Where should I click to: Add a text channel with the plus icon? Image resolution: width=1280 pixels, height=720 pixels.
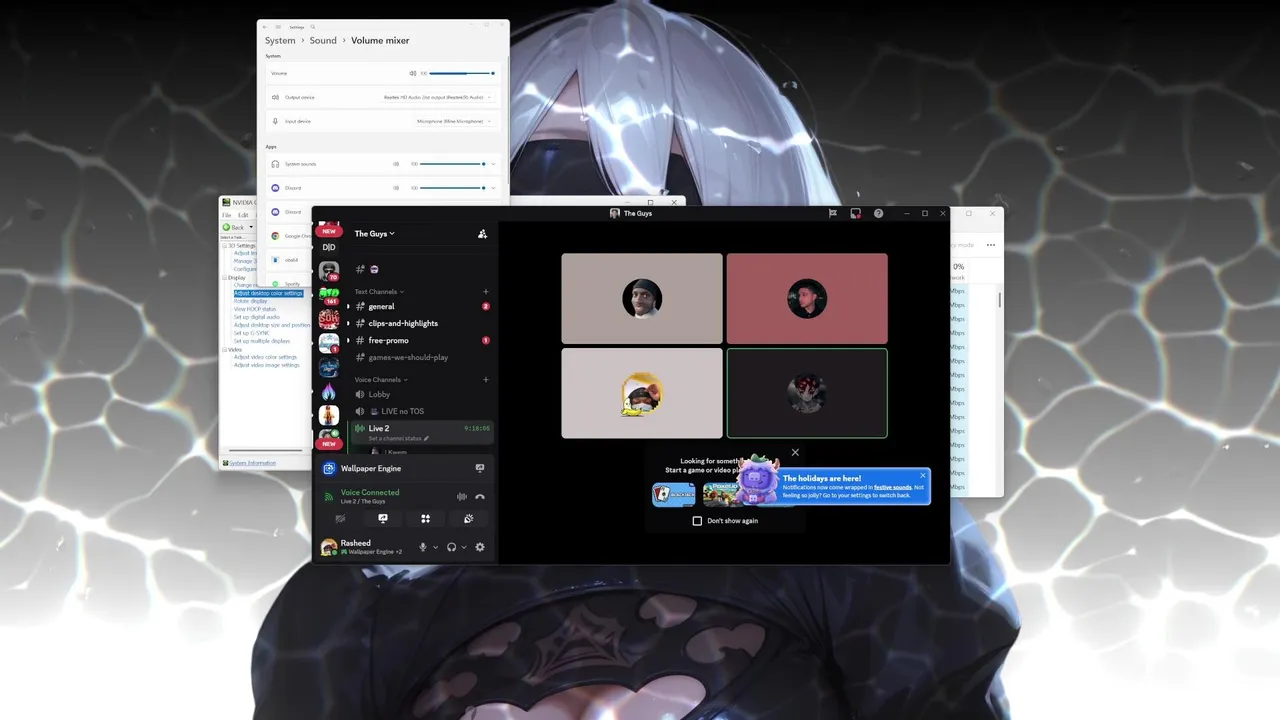[x=486, y=292]
